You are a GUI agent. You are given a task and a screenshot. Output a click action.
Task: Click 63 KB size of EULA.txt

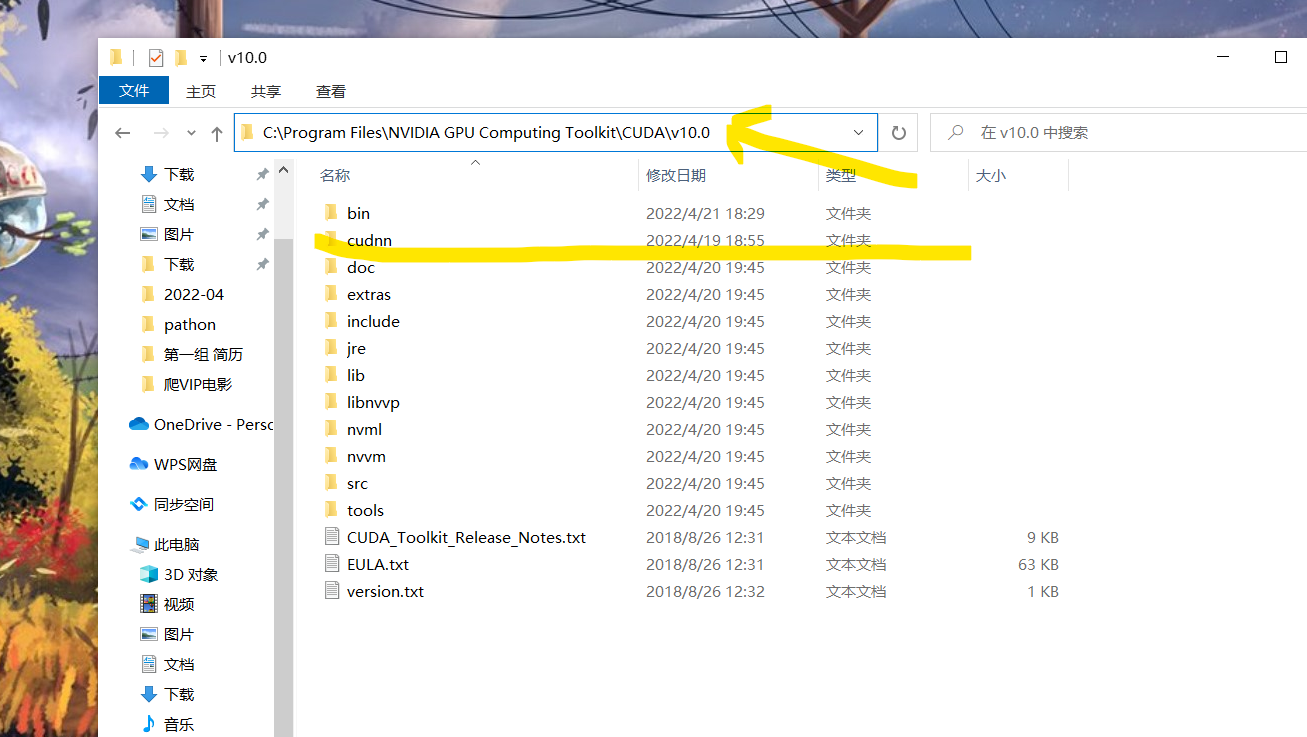1038,564
